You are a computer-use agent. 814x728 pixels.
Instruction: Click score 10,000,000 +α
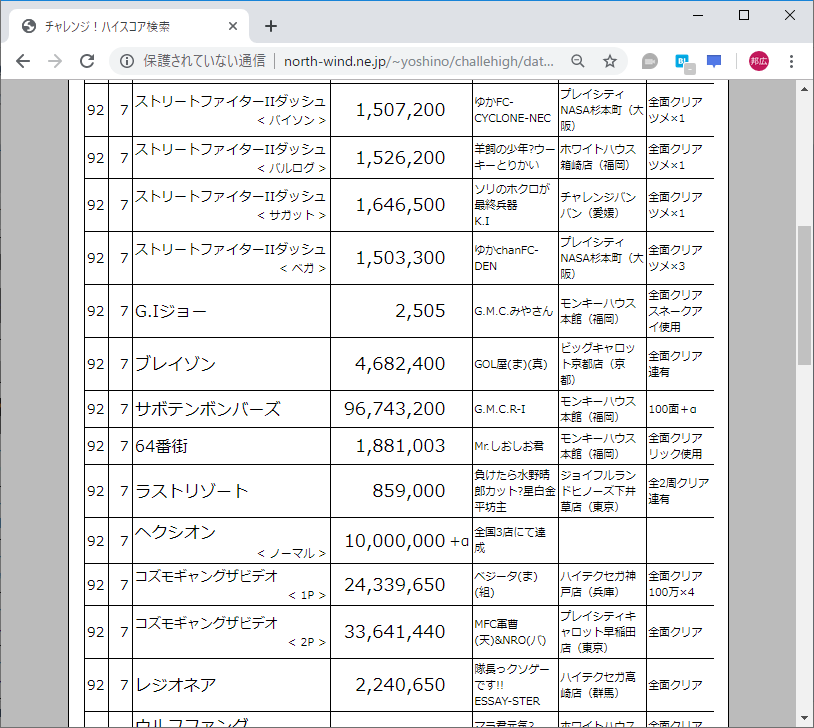click(406, 541)
